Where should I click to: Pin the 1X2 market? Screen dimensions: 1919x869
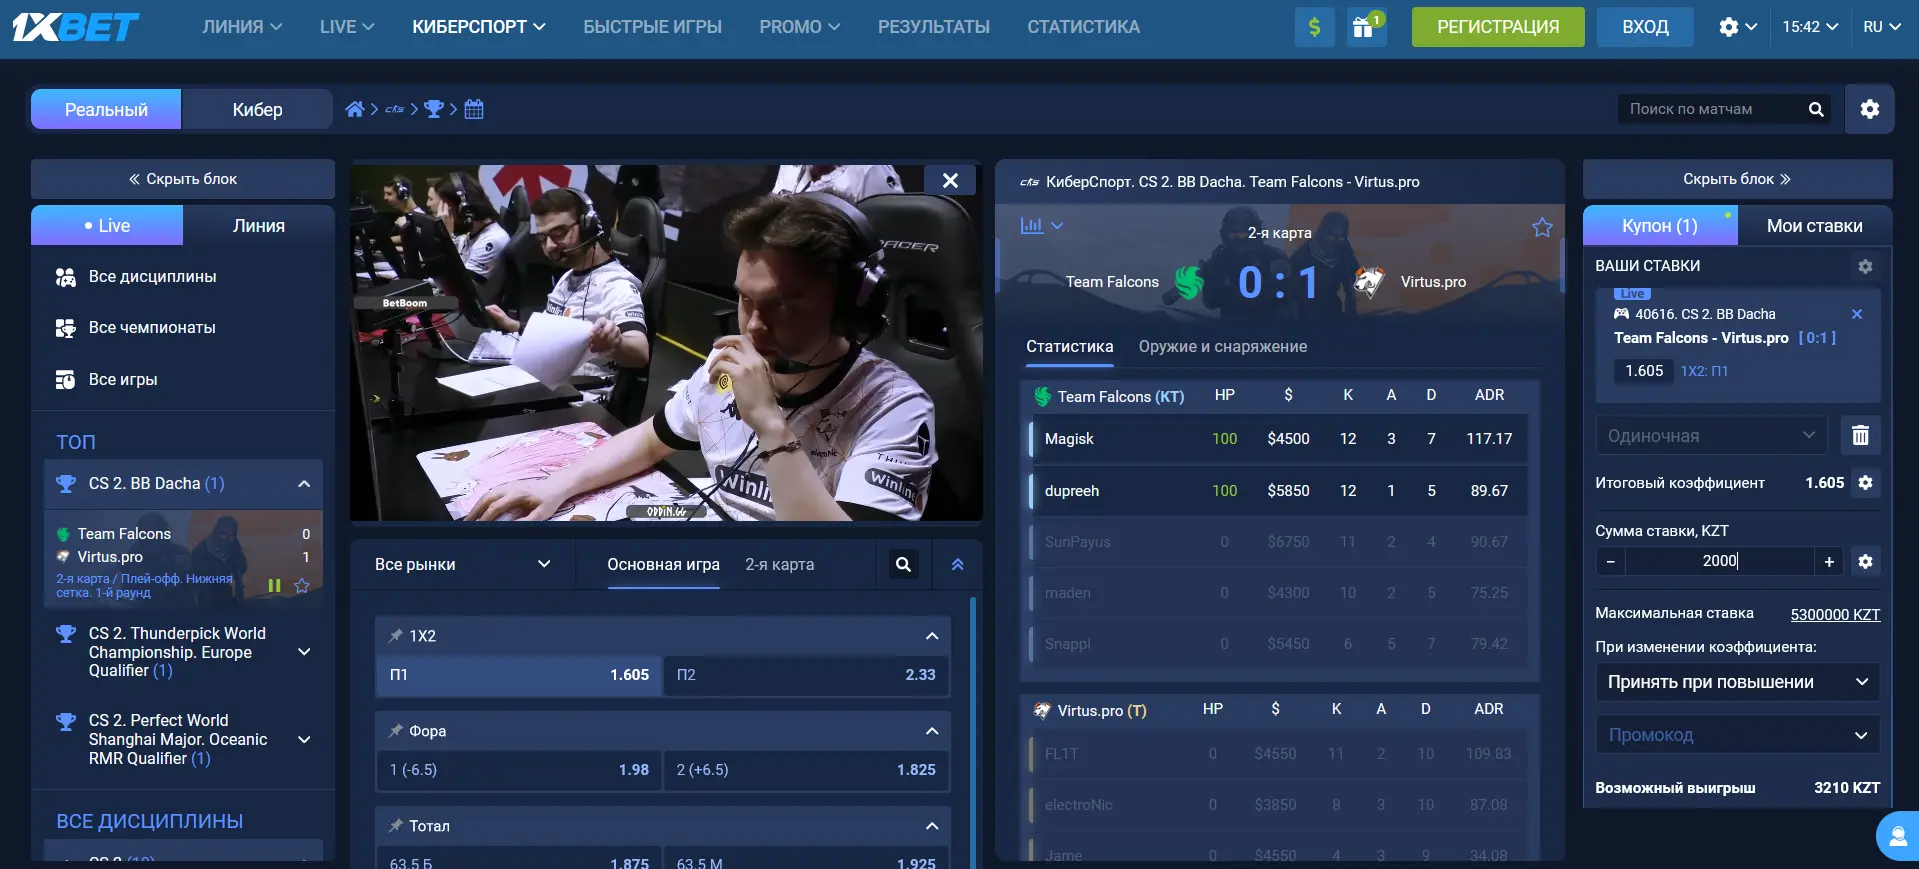(x=396, y=635)
